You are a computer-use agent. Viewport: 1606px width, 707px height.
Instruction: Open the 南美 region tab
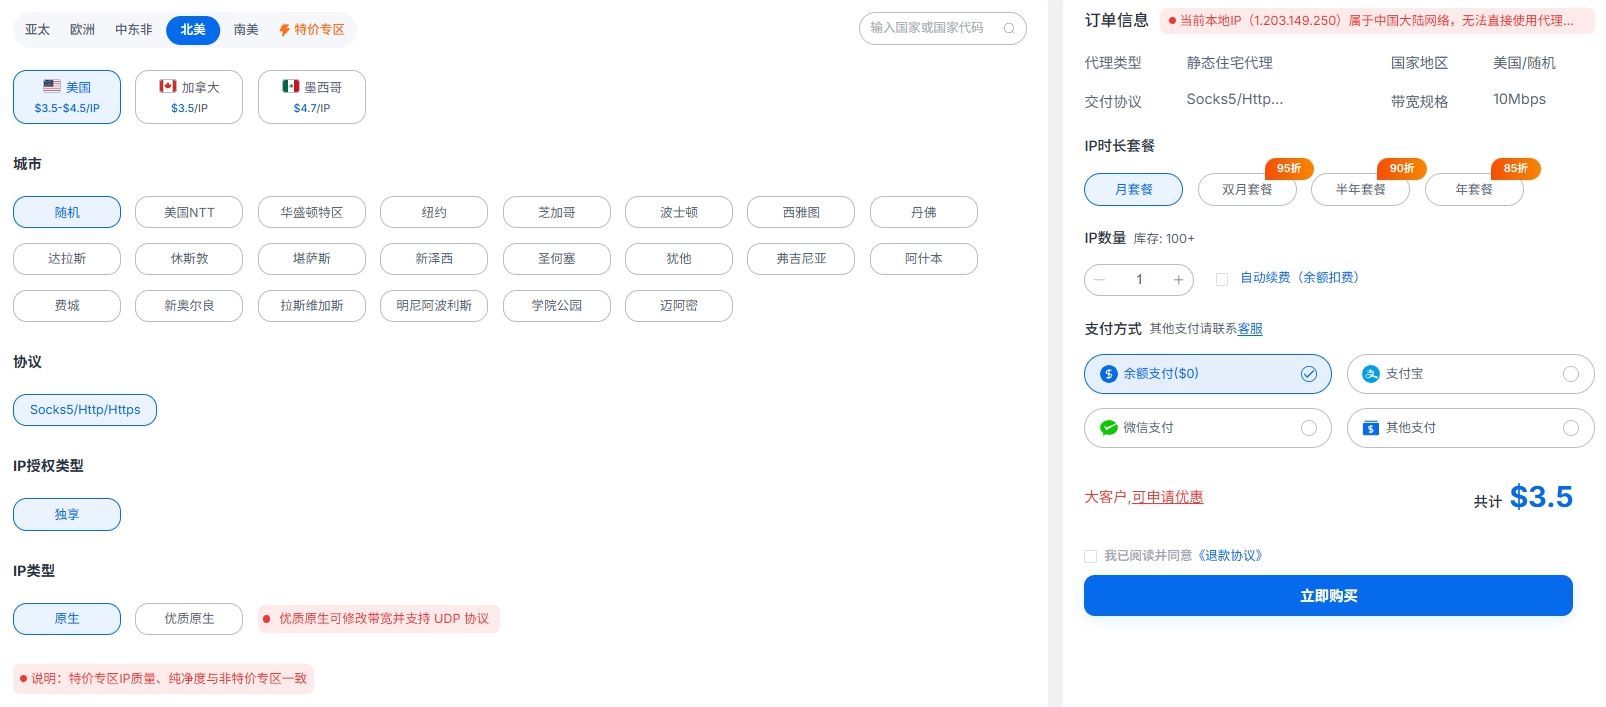(x=246, y=30)
